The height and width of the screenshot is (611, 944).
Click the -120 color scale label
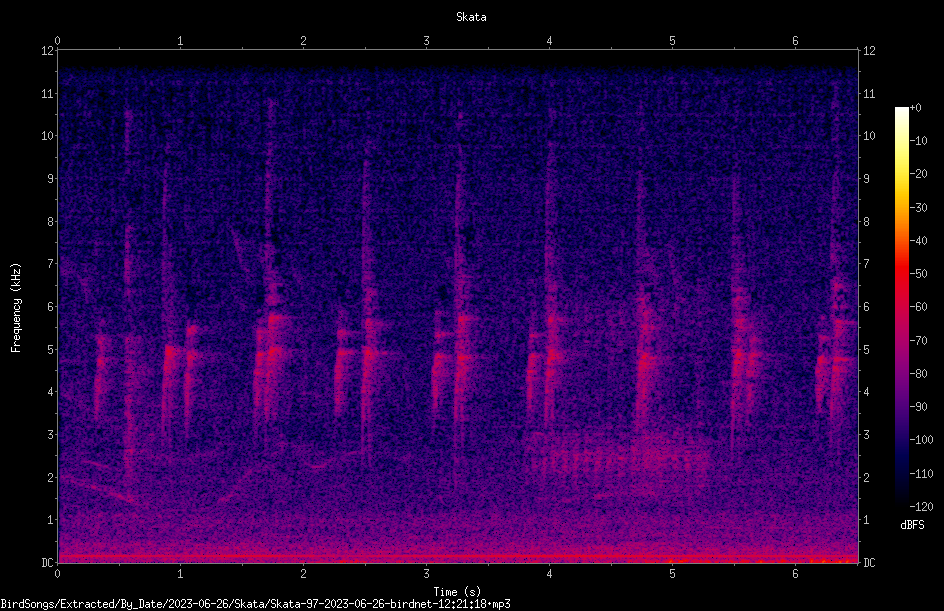pos(922,507)
